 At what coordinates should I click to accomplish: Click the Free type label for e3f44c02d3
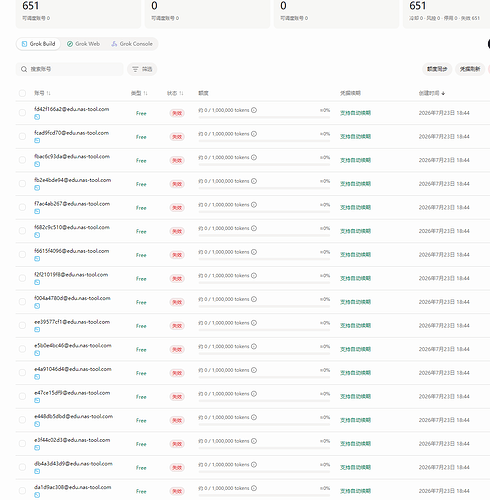[141, 444]
